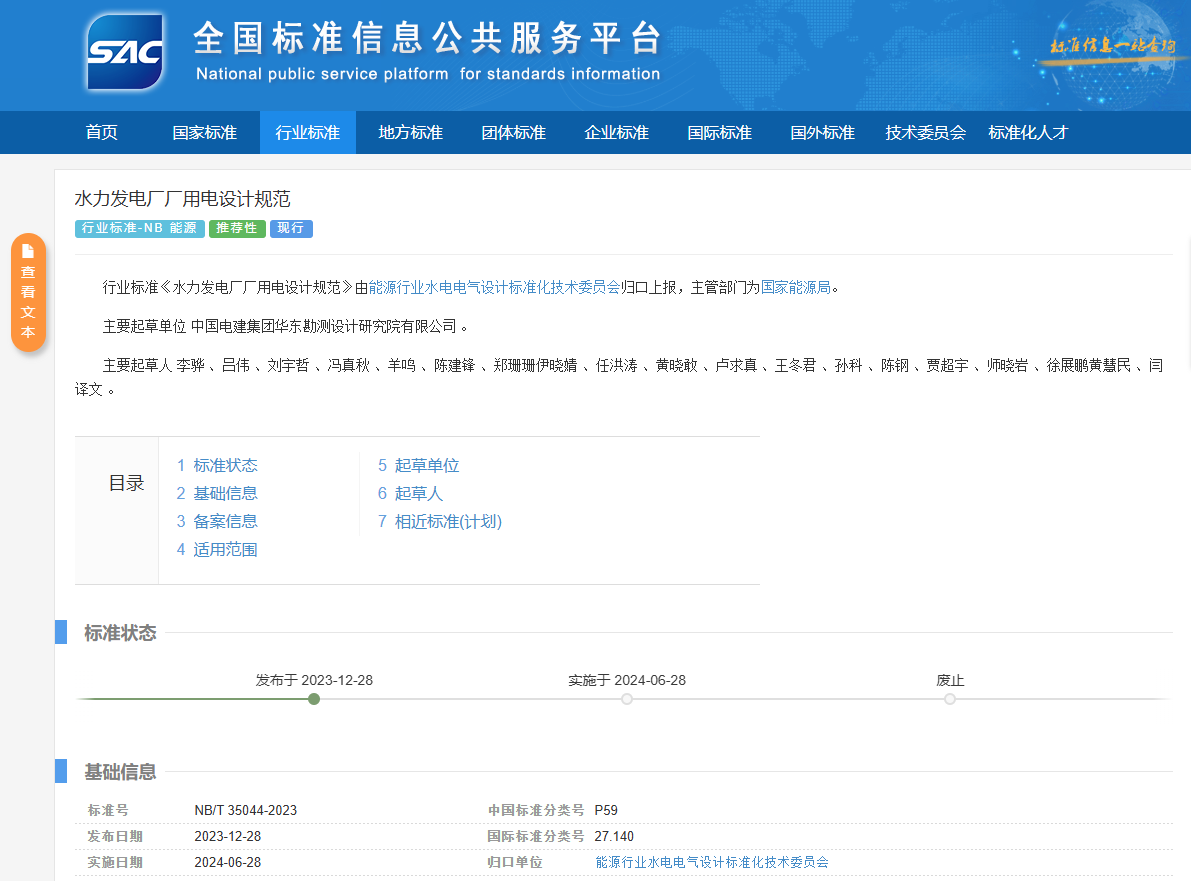The image size is (1191, 881).
Task: Click the SAC logo icon
Action: click(x=125, y=52)
